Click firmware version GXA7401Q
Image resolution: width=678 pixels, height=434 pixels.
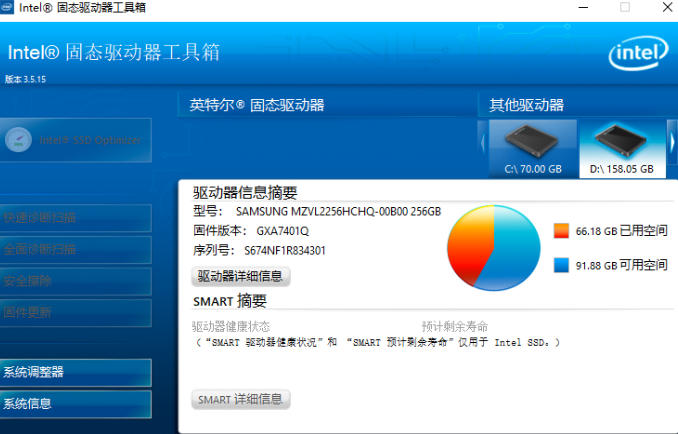(x=282, y=231)
